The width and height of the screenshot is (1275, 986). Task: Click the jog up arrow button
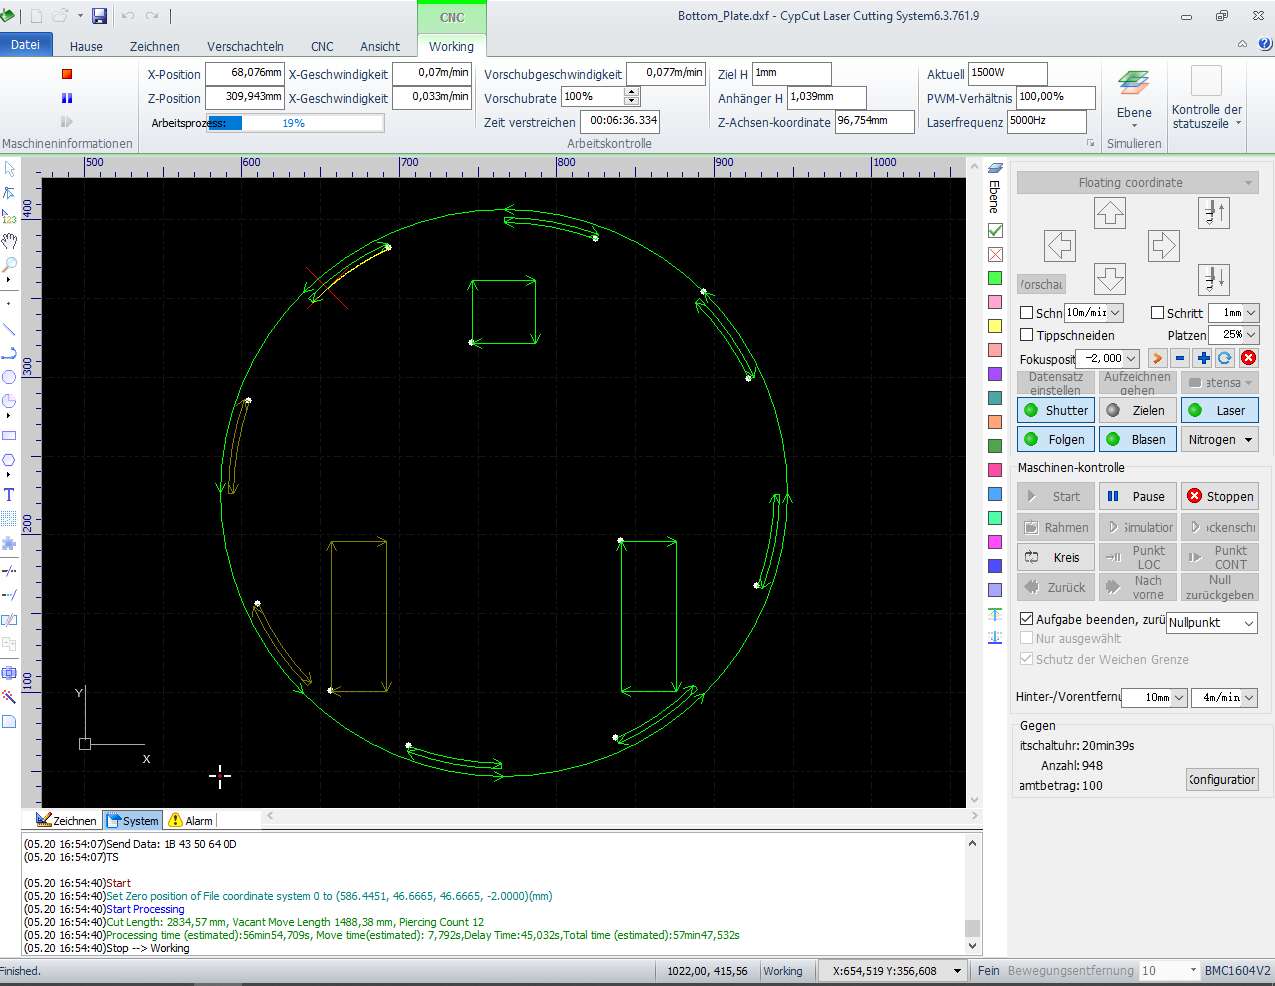(1110, 213)
